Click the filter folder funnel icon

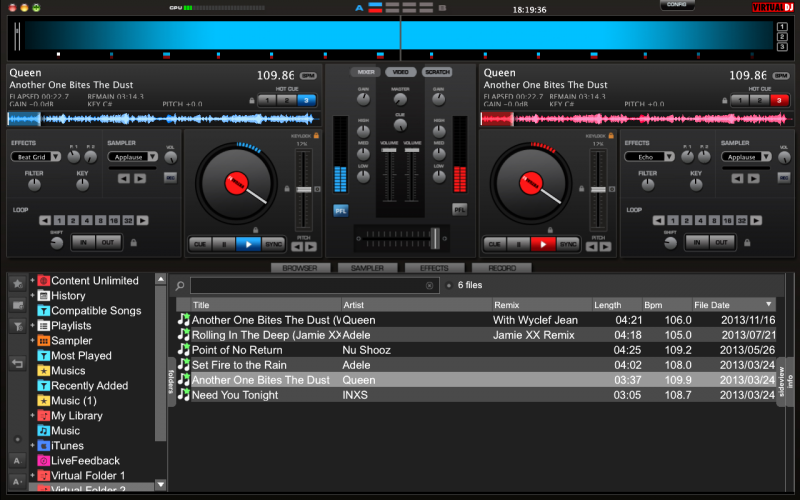17,326
